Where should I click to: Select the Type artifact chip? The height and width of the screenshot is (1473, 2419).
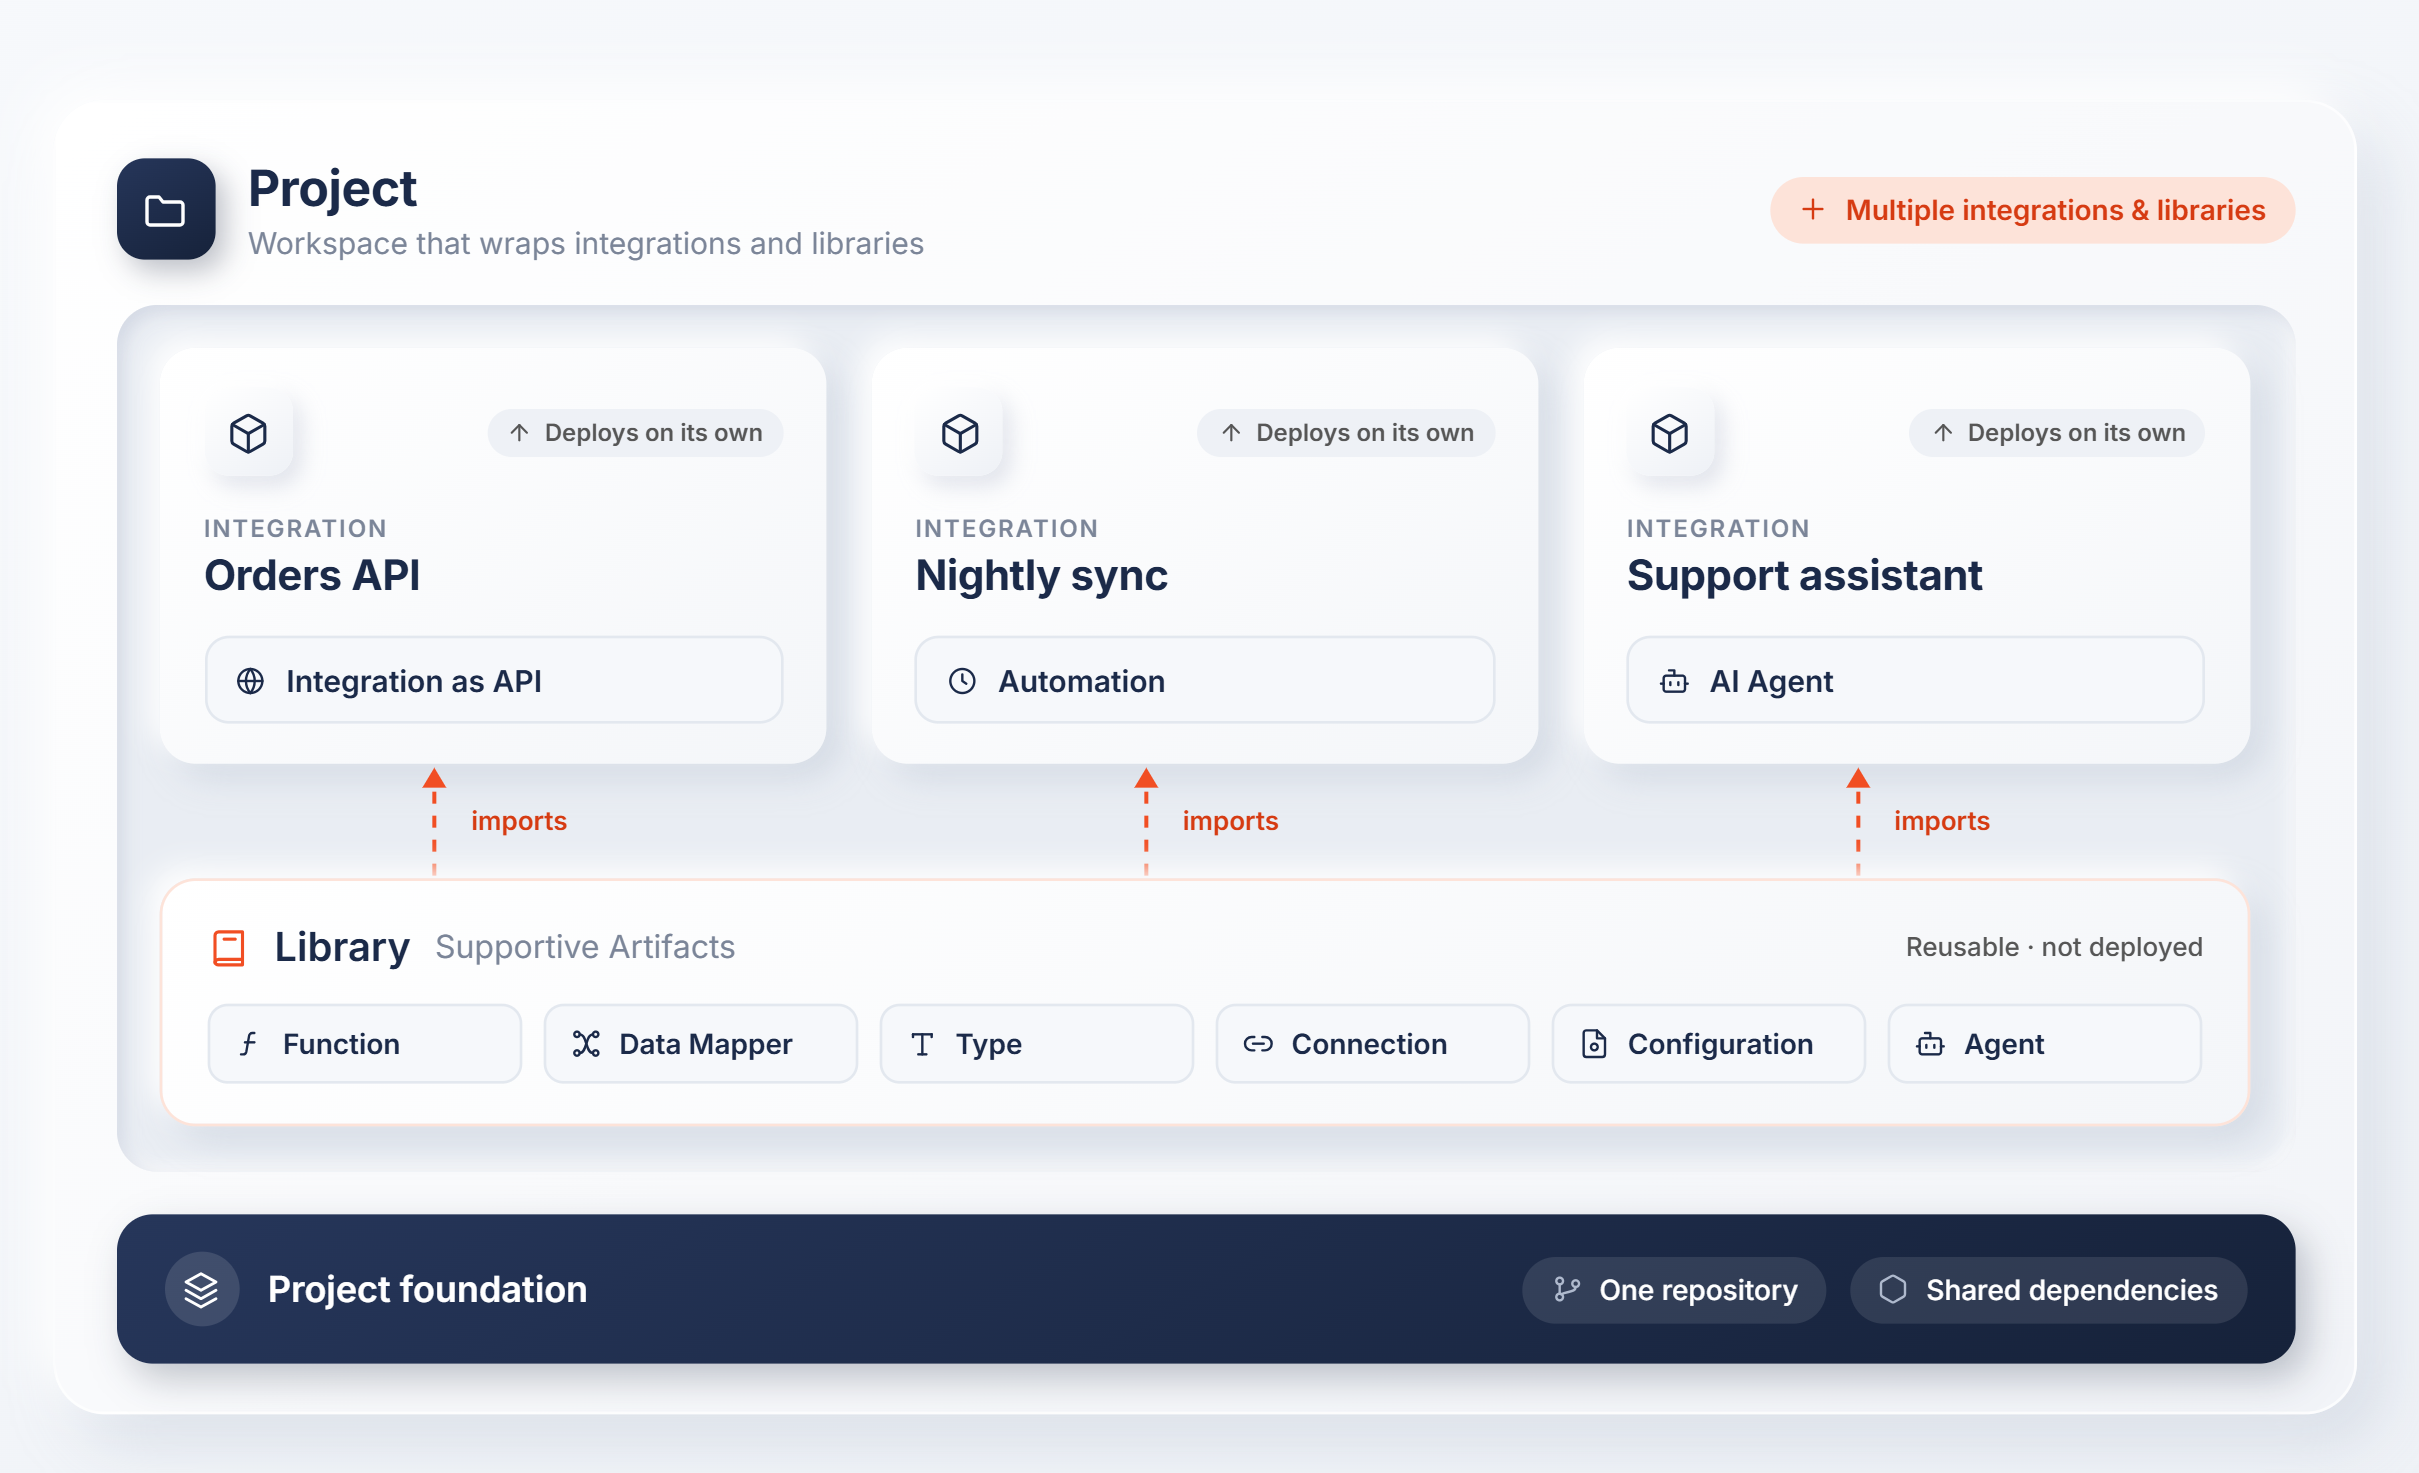(x=1037, y=1044)
